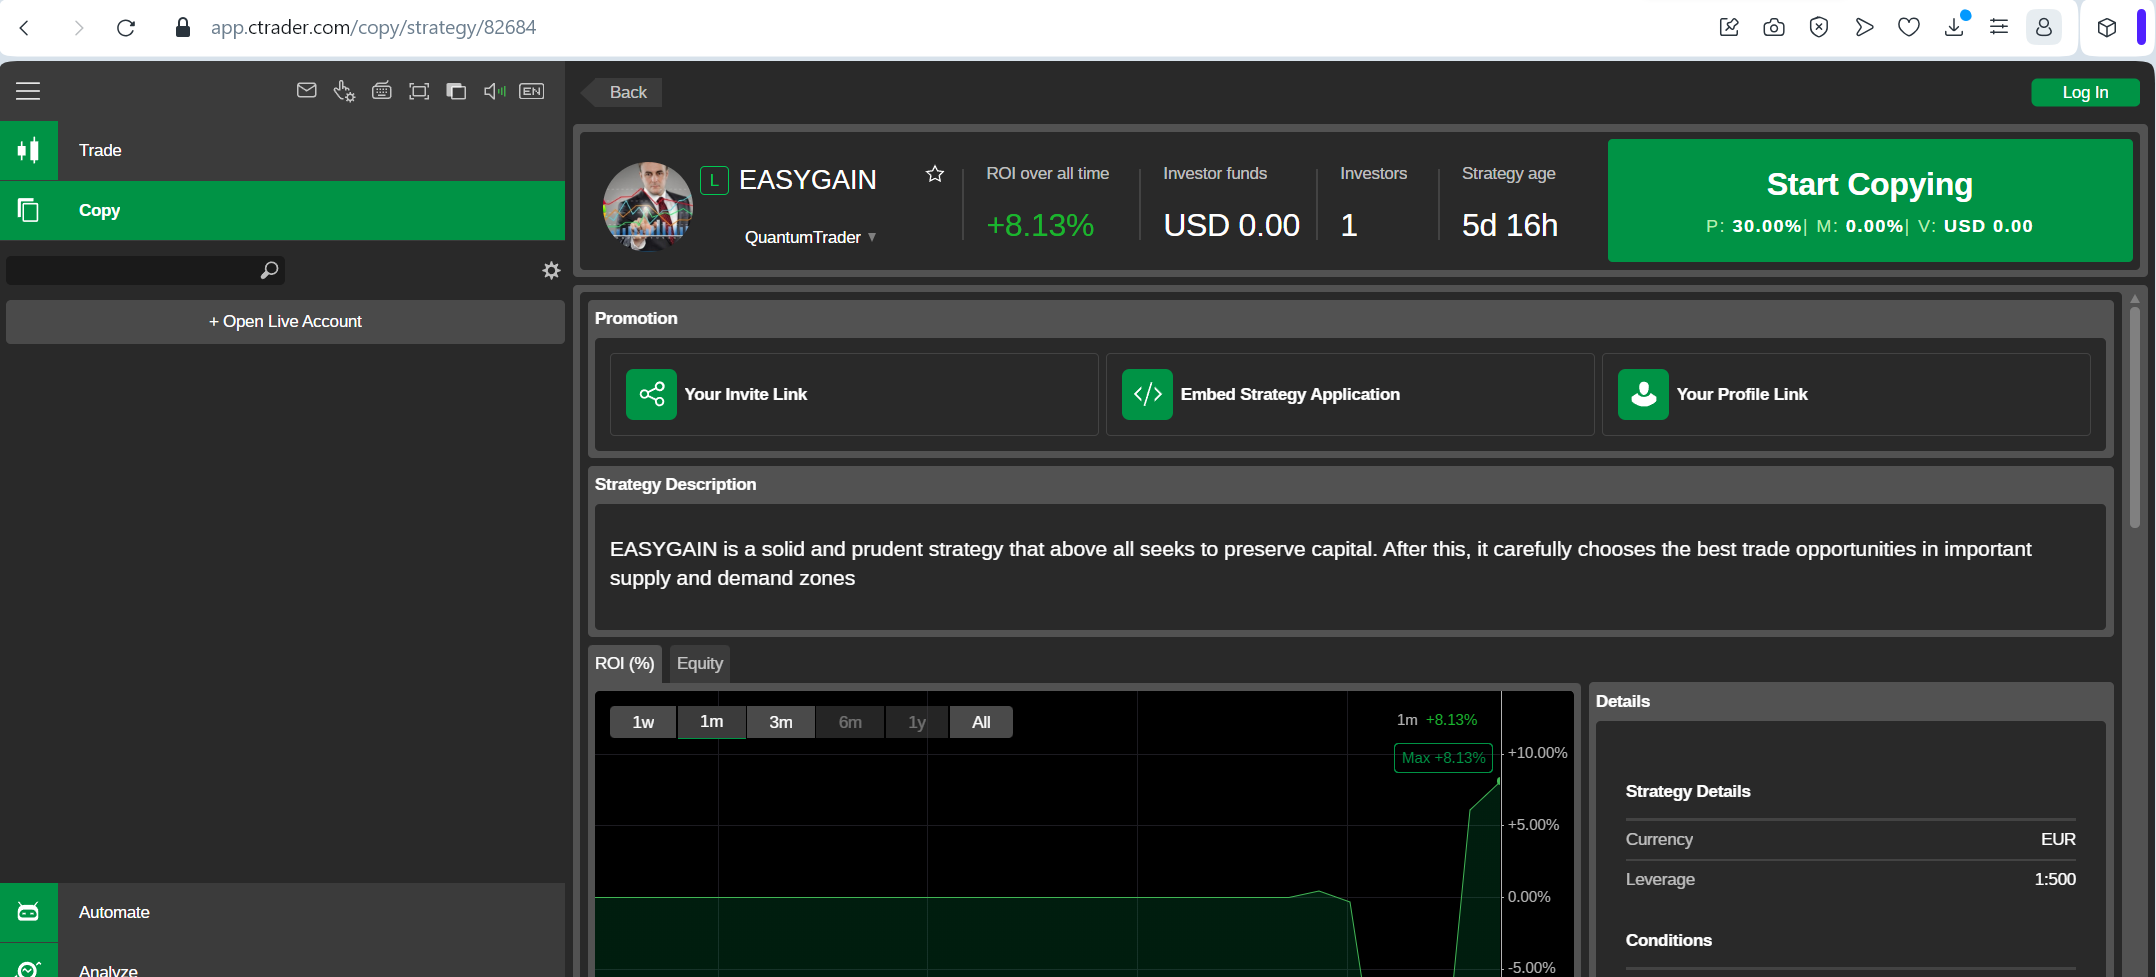Screen dimensions: 2156x977
Task: Open the Automate section
Action: pyautogui.click(x=282, y=912)
